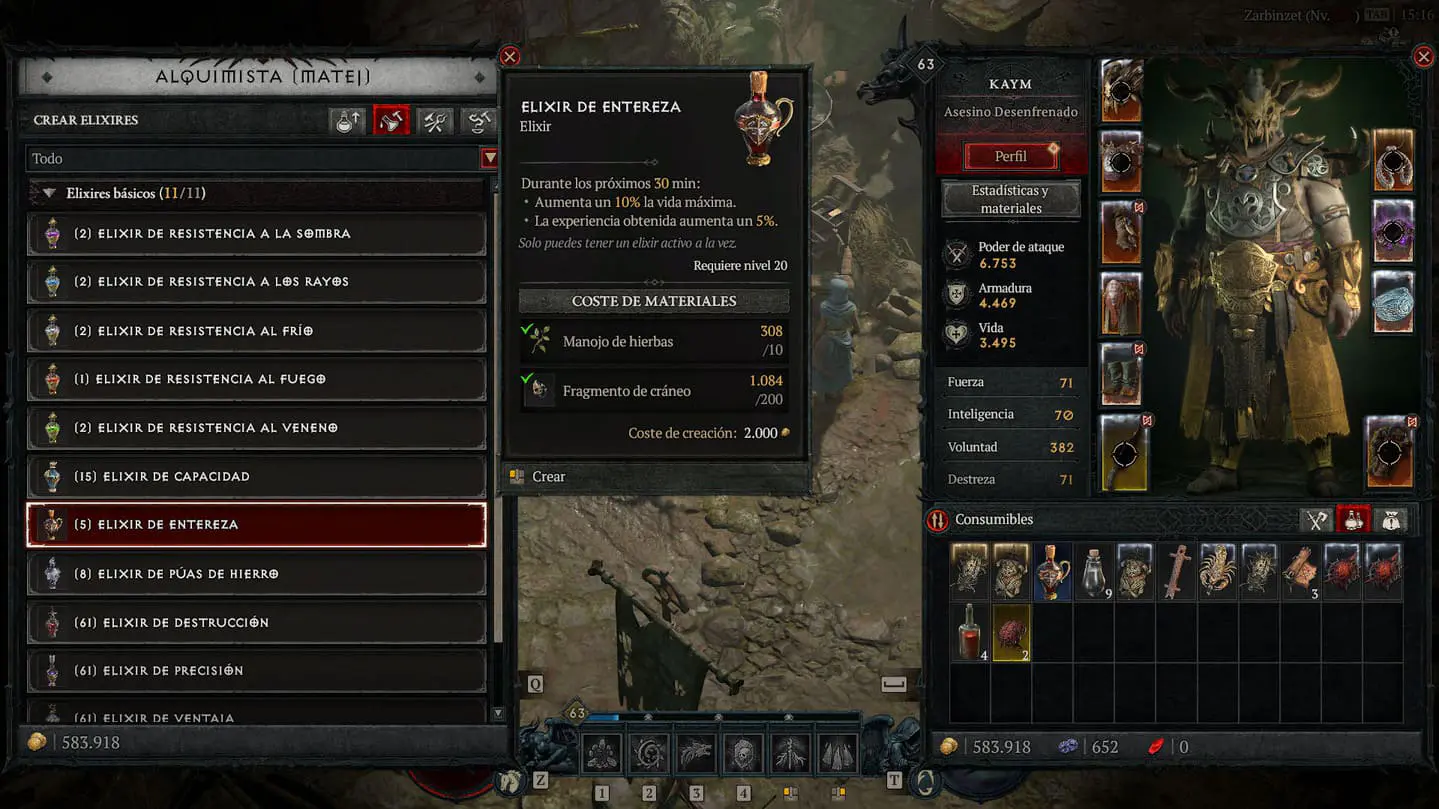Open the Todo filter dropdown
The width and height of the screenshot is (1439, 809).
pyautogui.click(x=262, y=158)
